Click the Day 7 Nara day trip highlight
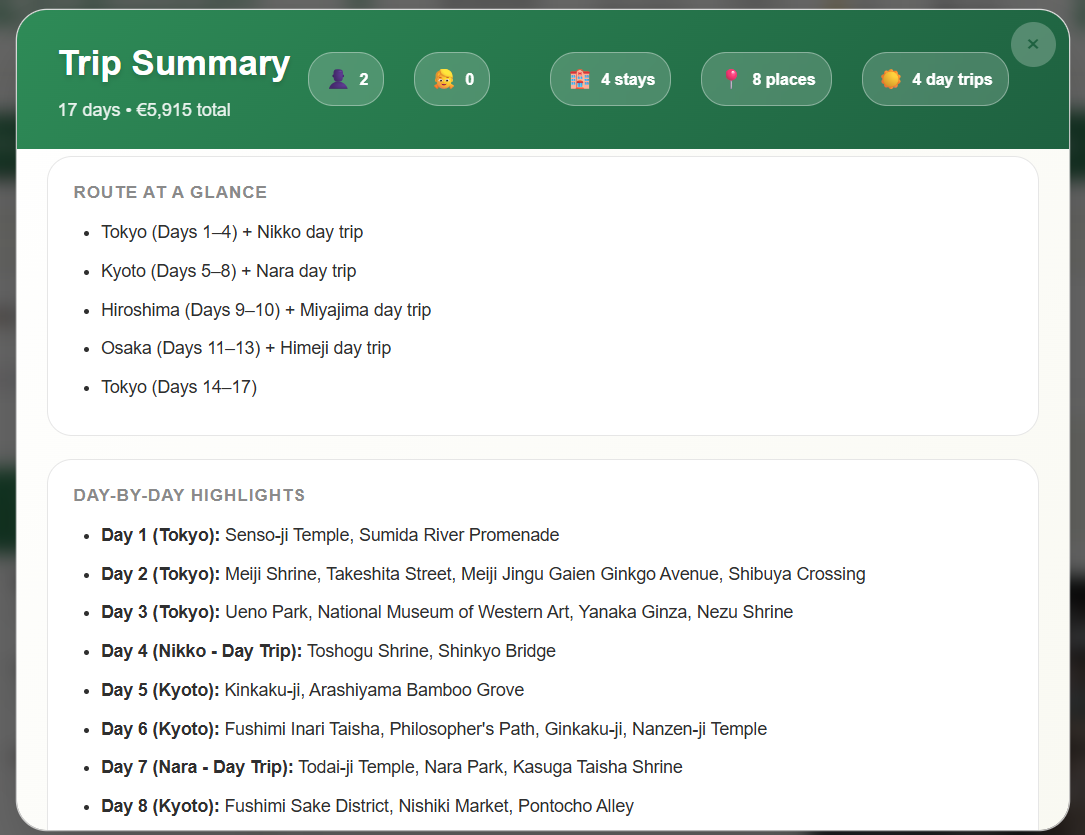Image resolution: width=1085 pixels, height=835 pixels. (x=391, y=767)
